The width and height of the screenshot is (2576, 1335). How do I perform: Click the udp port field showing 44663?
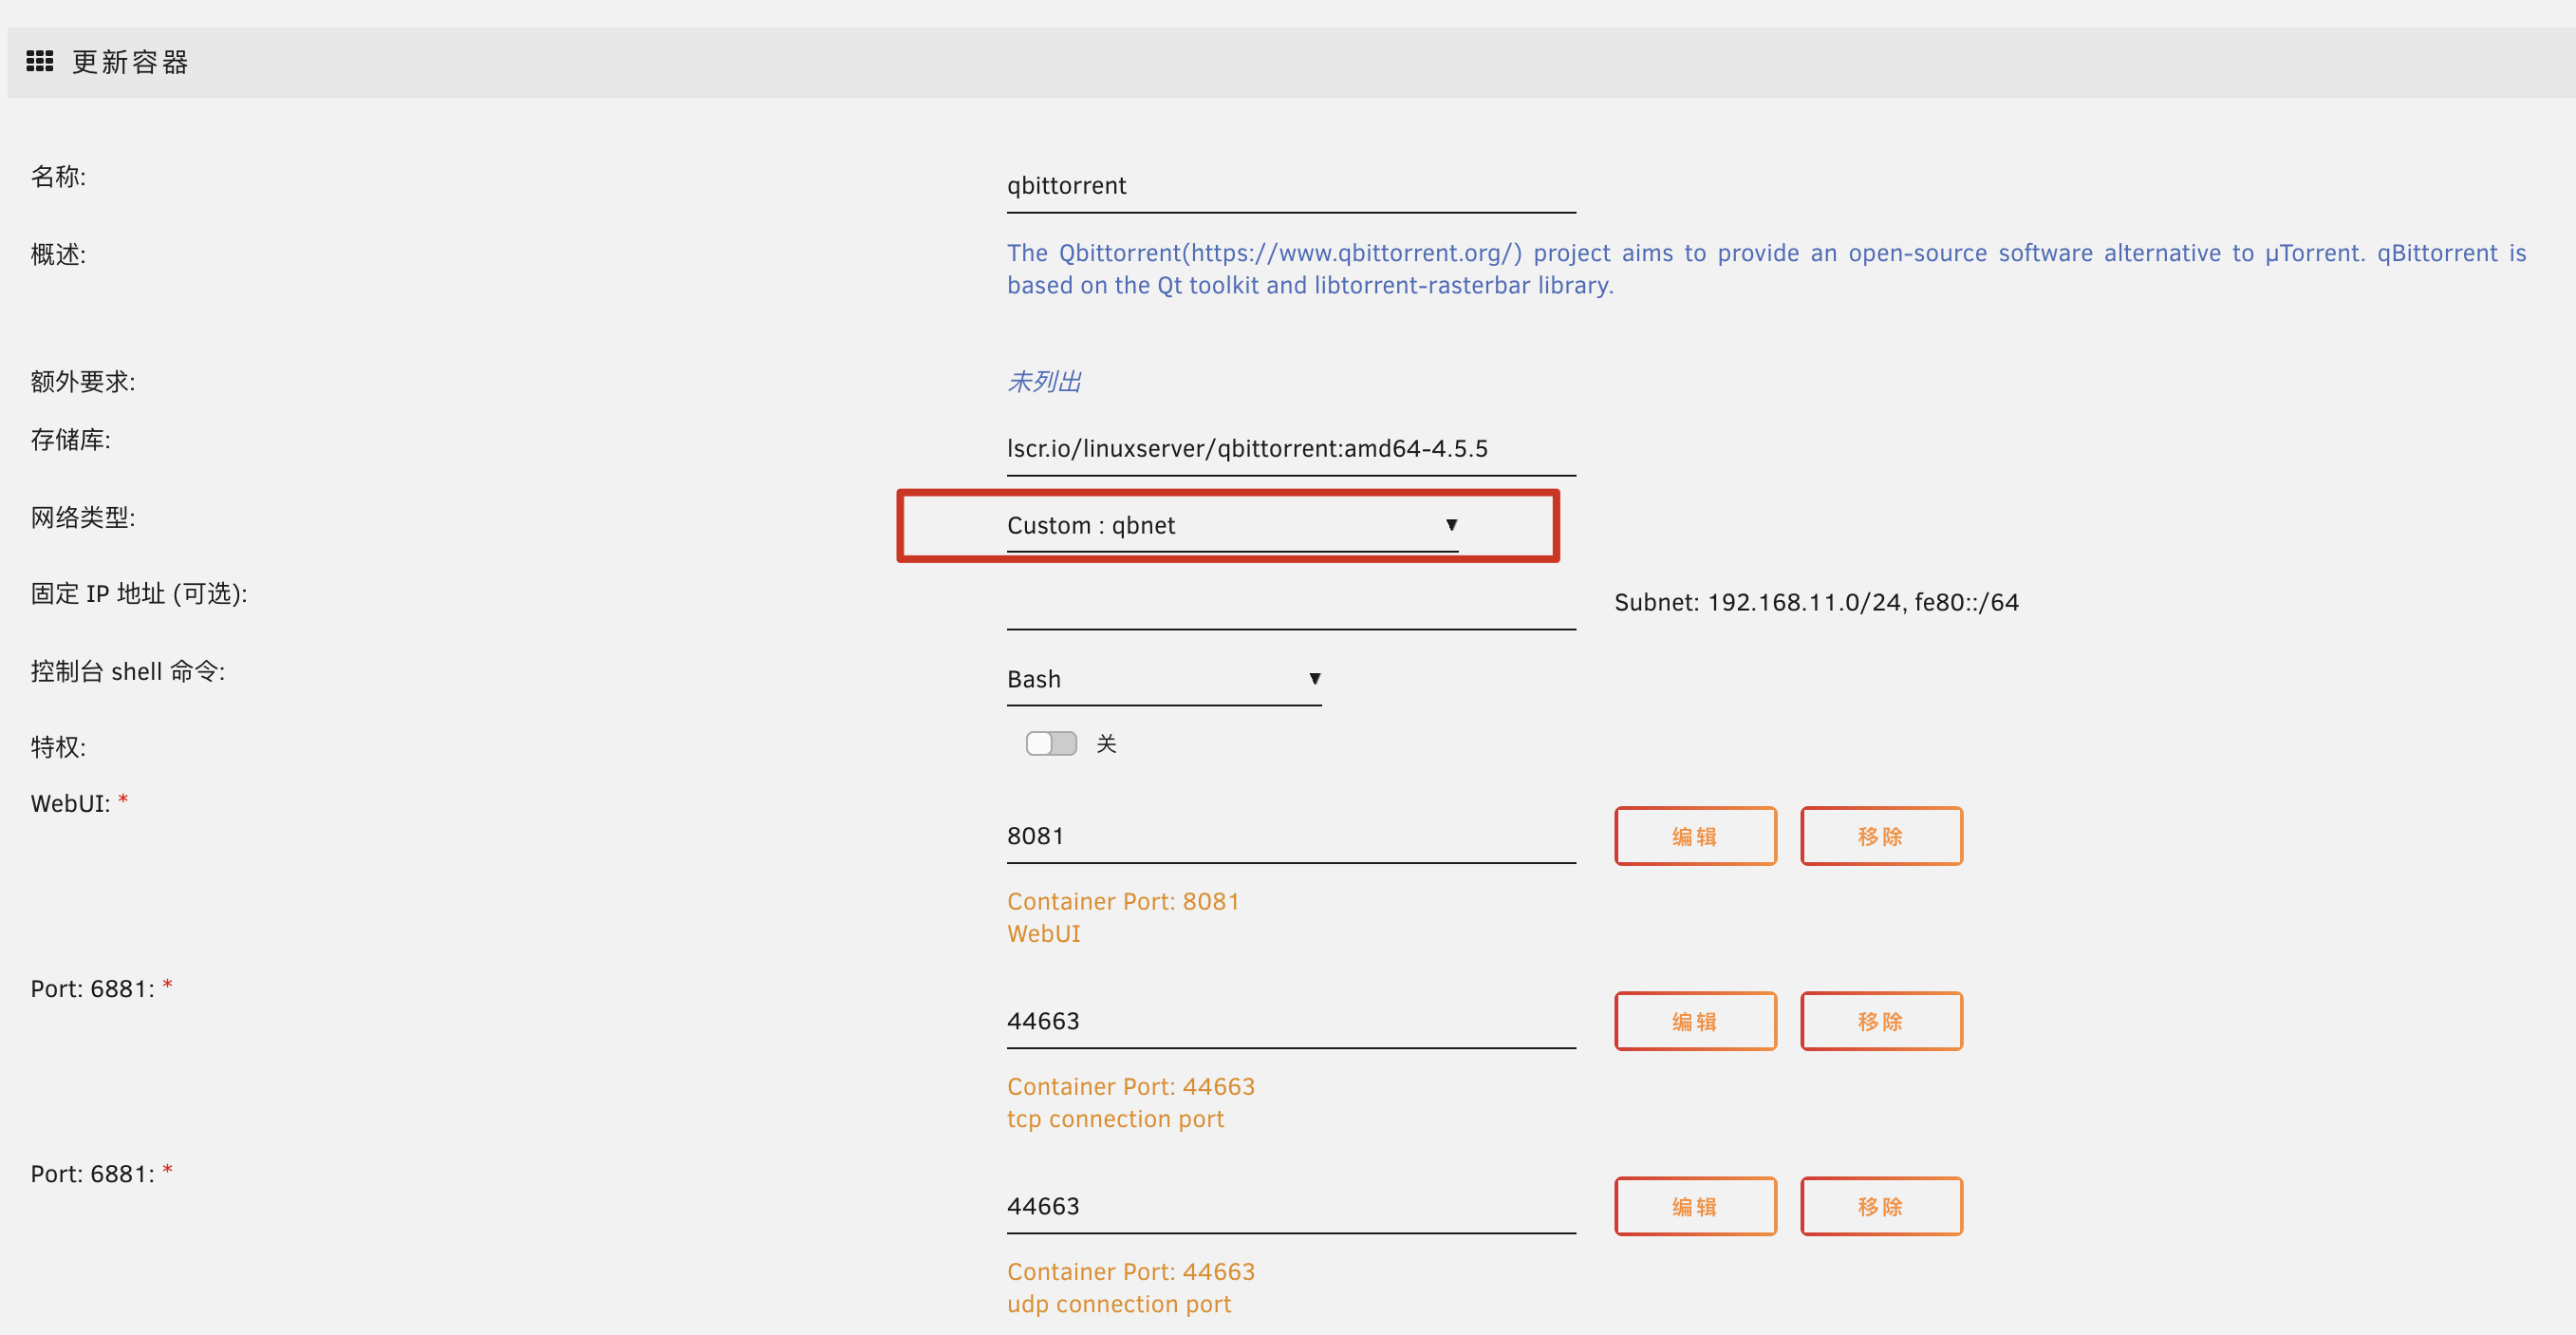tap(1290, 1206)
